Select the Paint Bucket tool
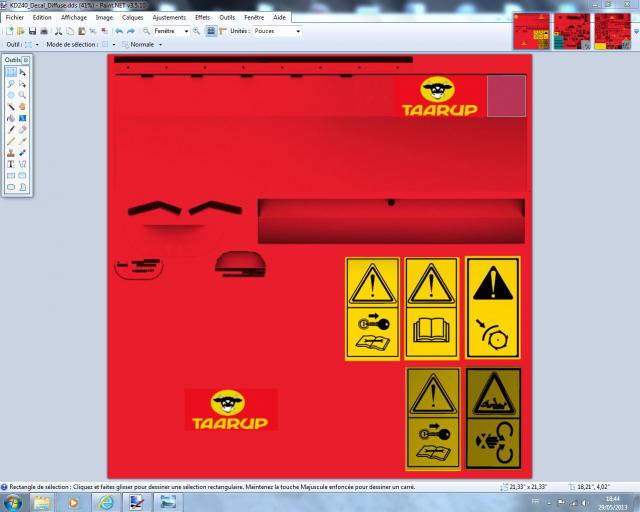 pos(11,118)
